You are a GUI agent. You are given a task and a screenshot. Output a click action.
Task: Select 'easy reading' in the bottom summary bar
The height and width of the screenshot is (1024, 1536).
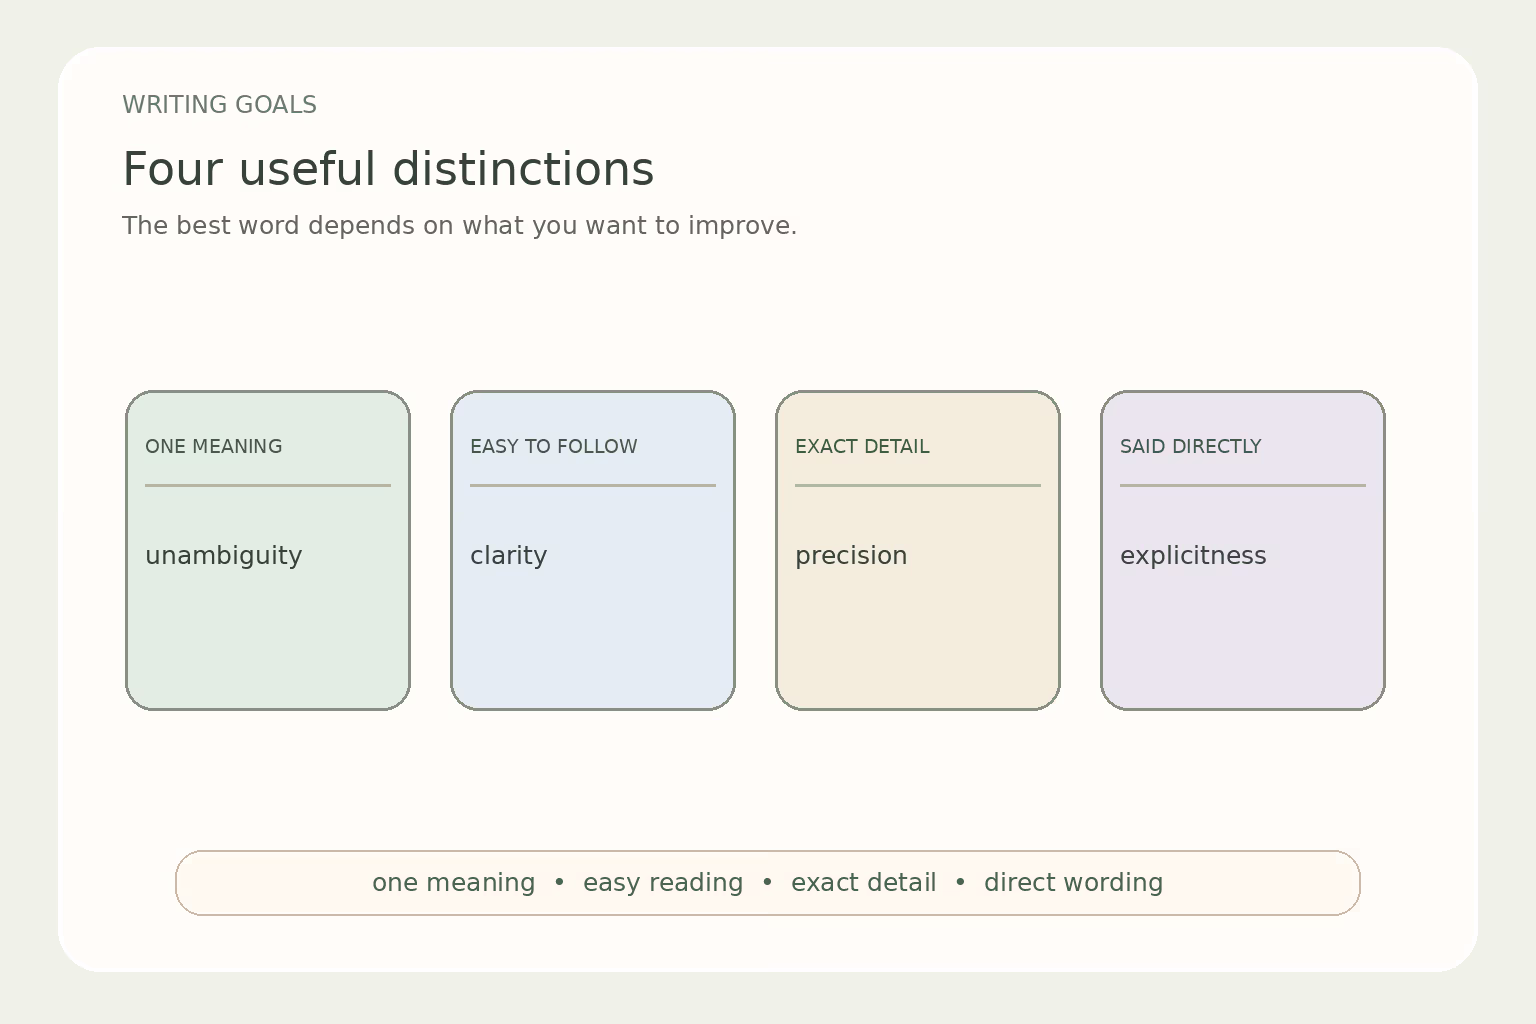pyautogui.click(x=663, y=883)
